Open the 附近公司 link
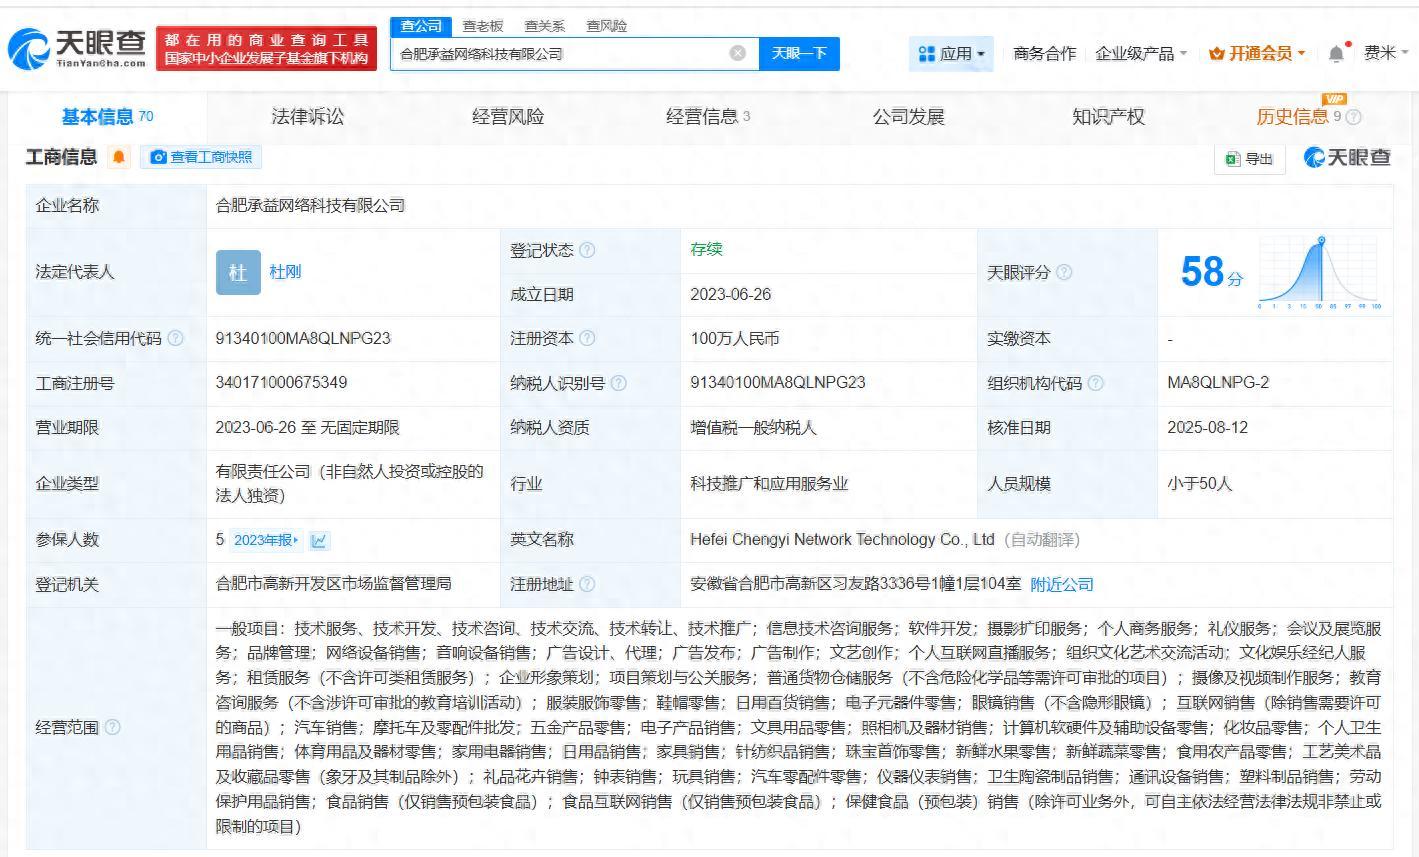 click(x=1062, y=584)
